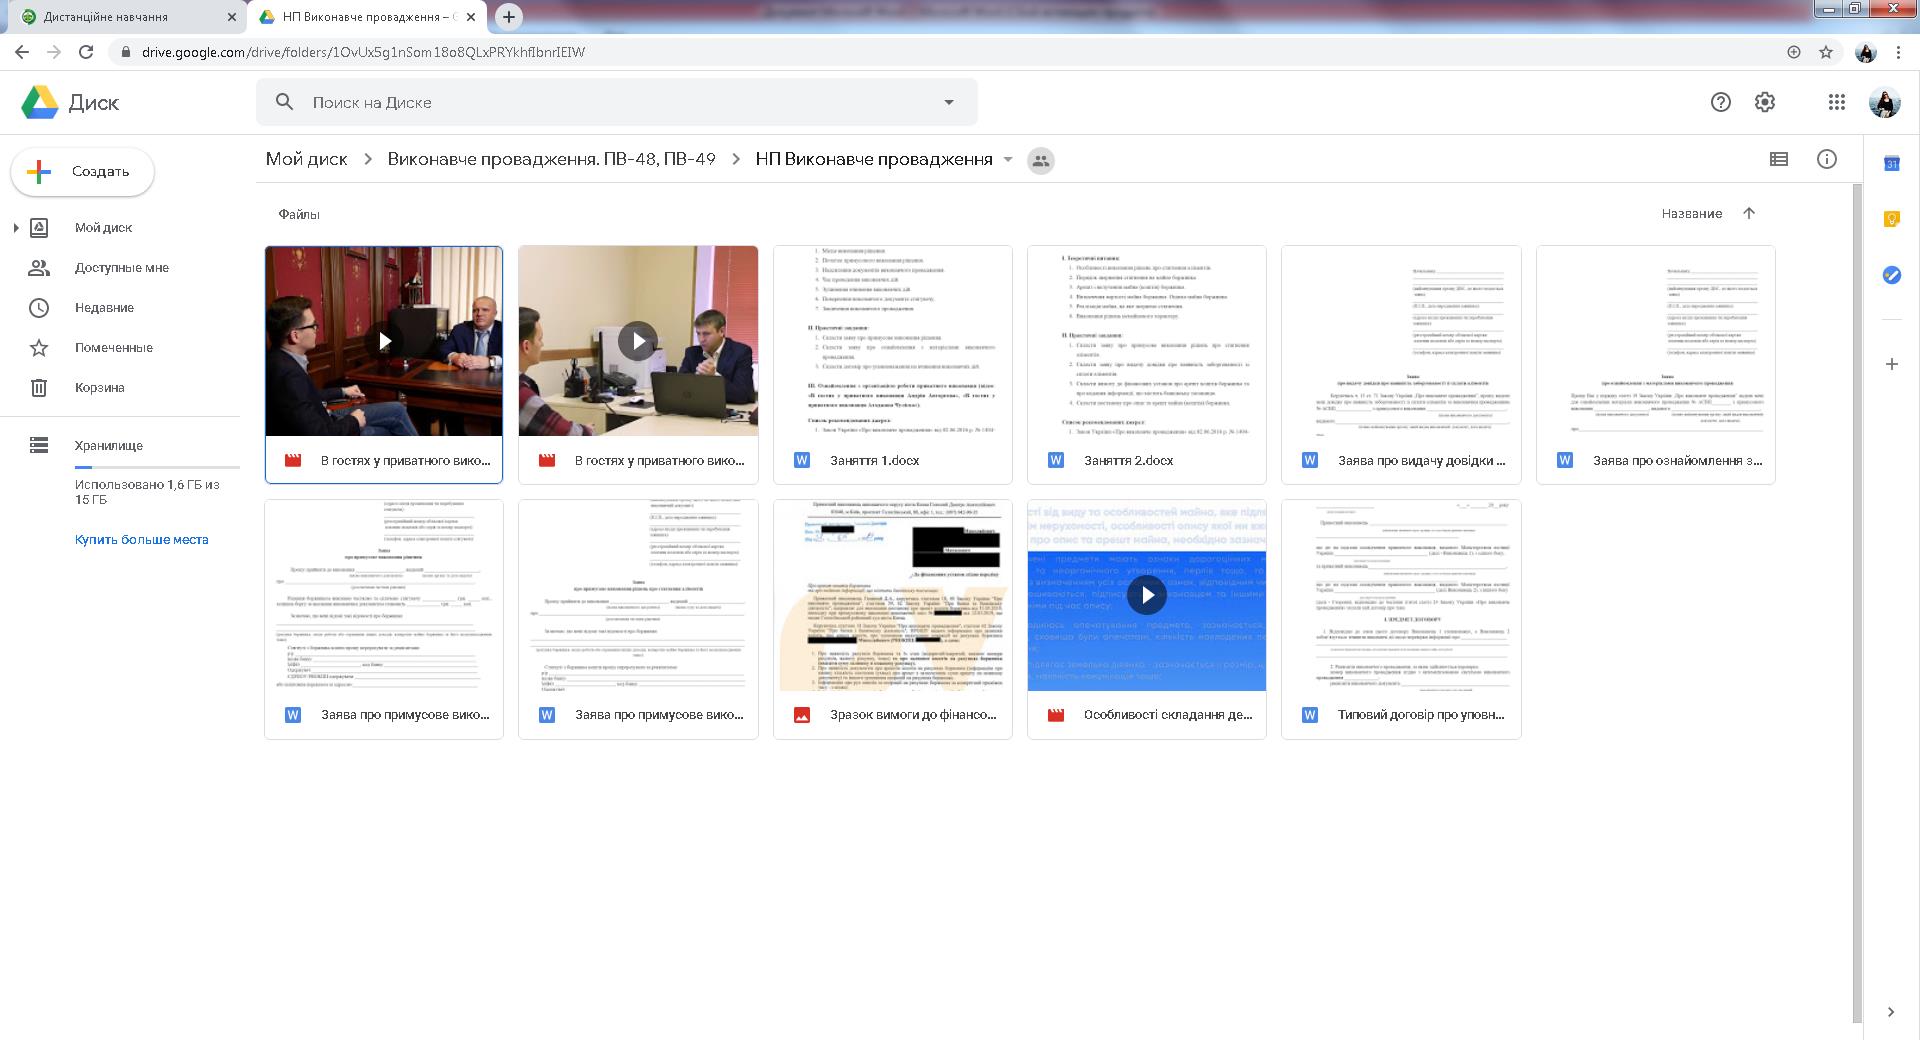Viewport: 1920px width, 1040px height.
Task: Click the vertical scrollbar of file area
Action: click(1857, 603)
